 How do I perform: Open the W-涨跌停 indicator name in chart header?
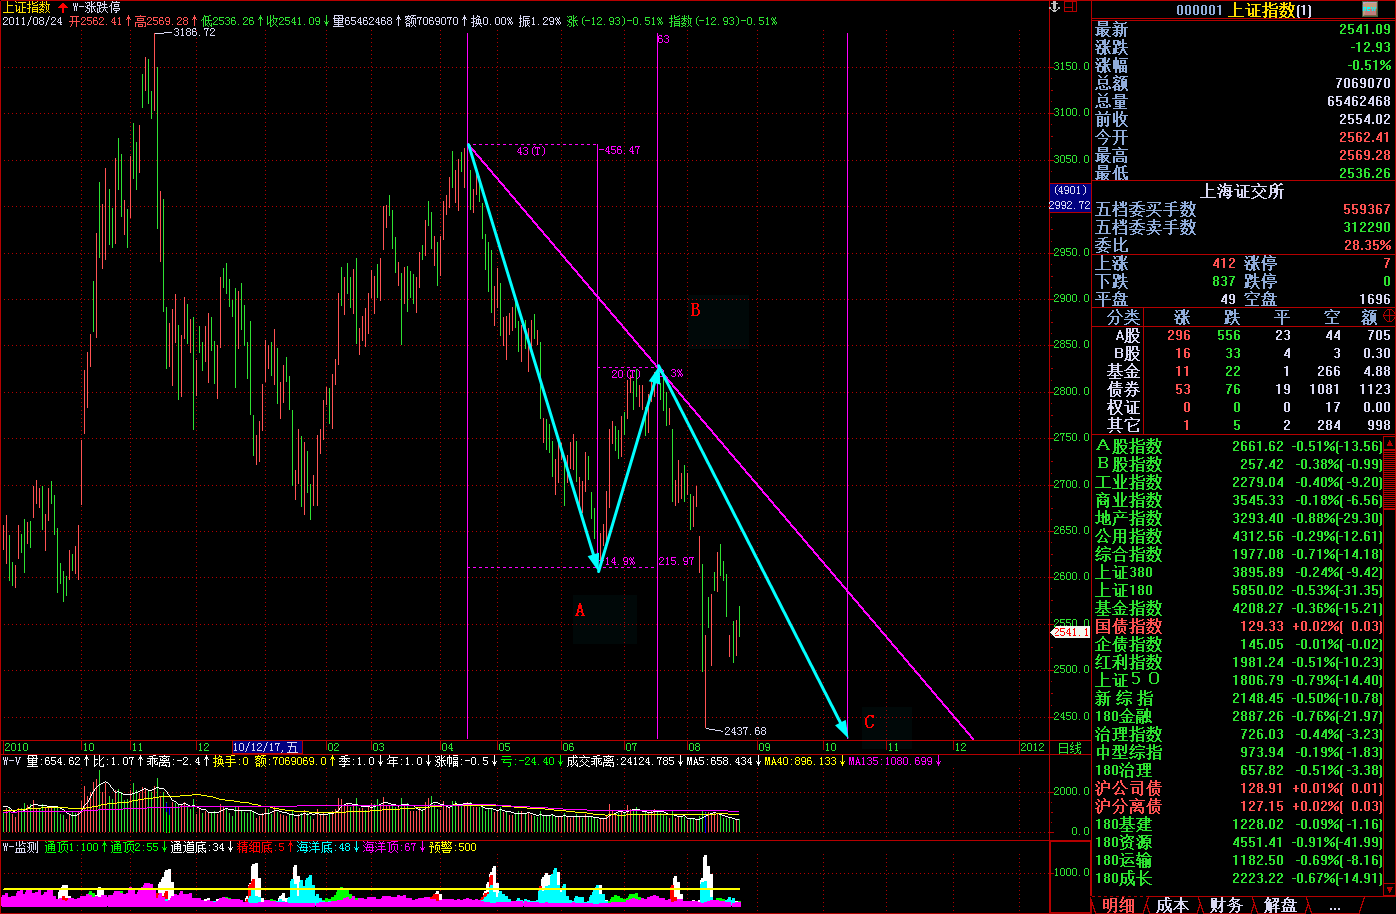click(97, 7)
